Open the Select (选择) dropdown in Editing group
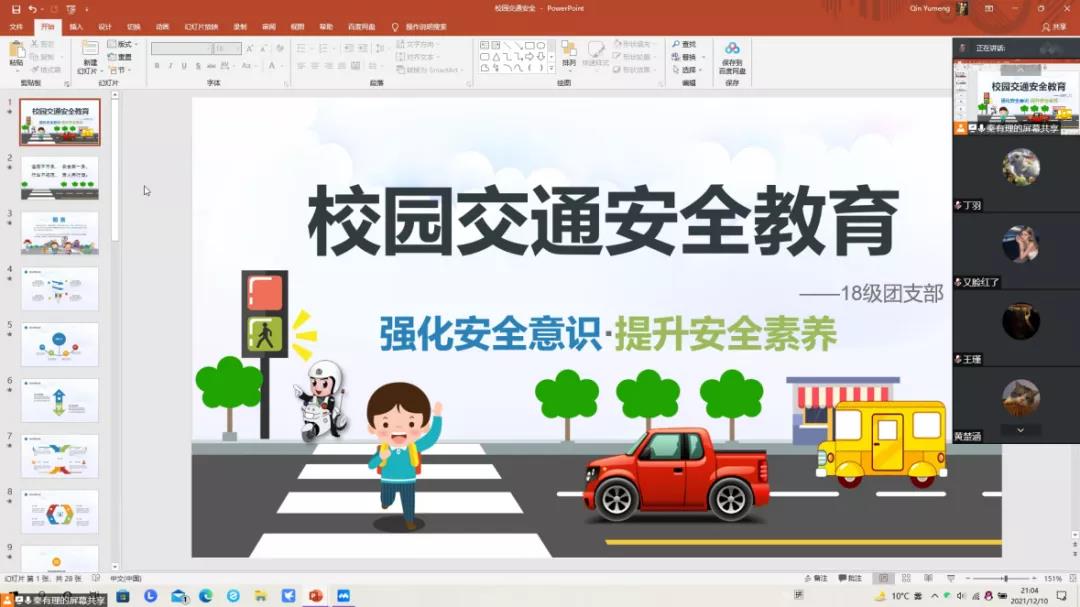Screen dimensions: 1080x607 pos(687,70)
